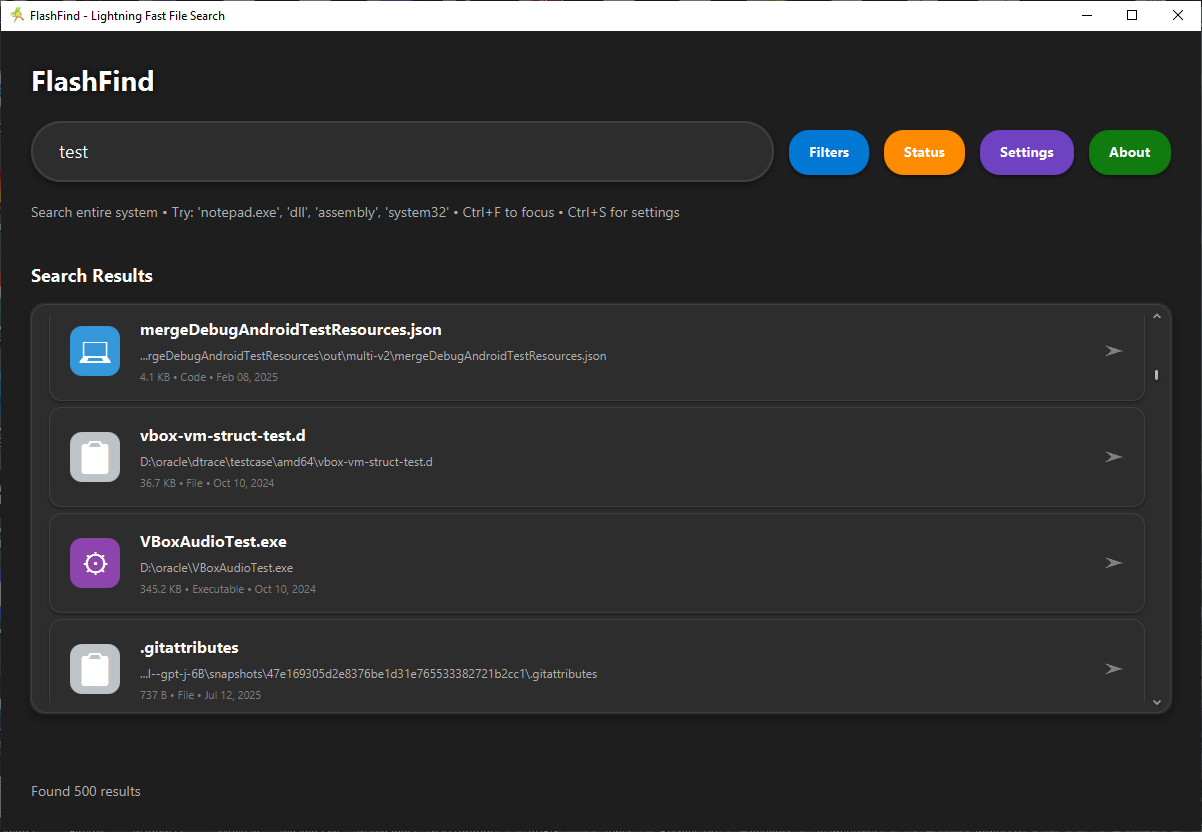Click the results list scroll down arrow
The height and width of the screenshot is (832, 1202).
click(x=1157, y=702)
